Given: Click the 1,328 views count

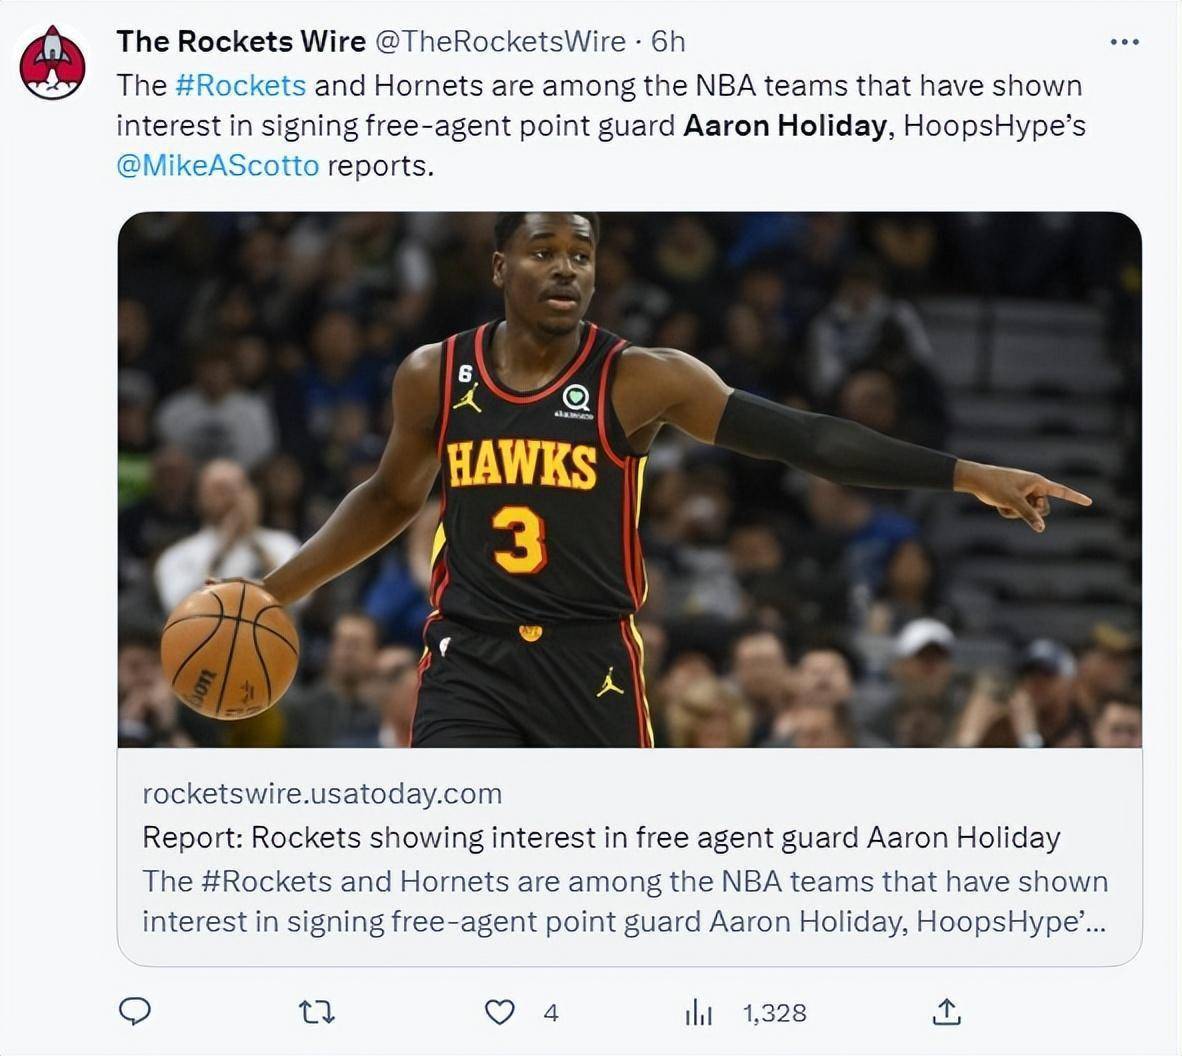Looking at the screenshot, I should click(x=775, y=1013).
